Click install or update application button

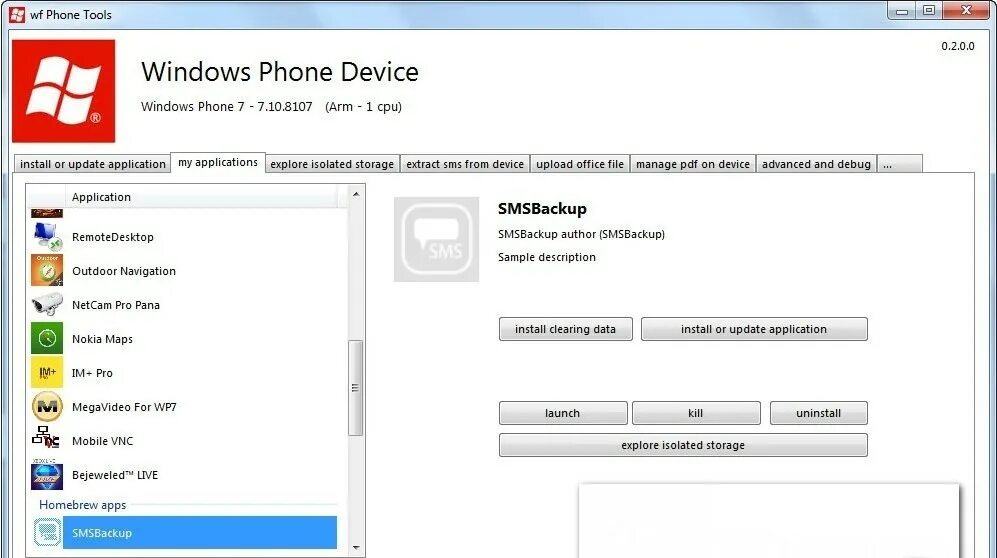754,329
